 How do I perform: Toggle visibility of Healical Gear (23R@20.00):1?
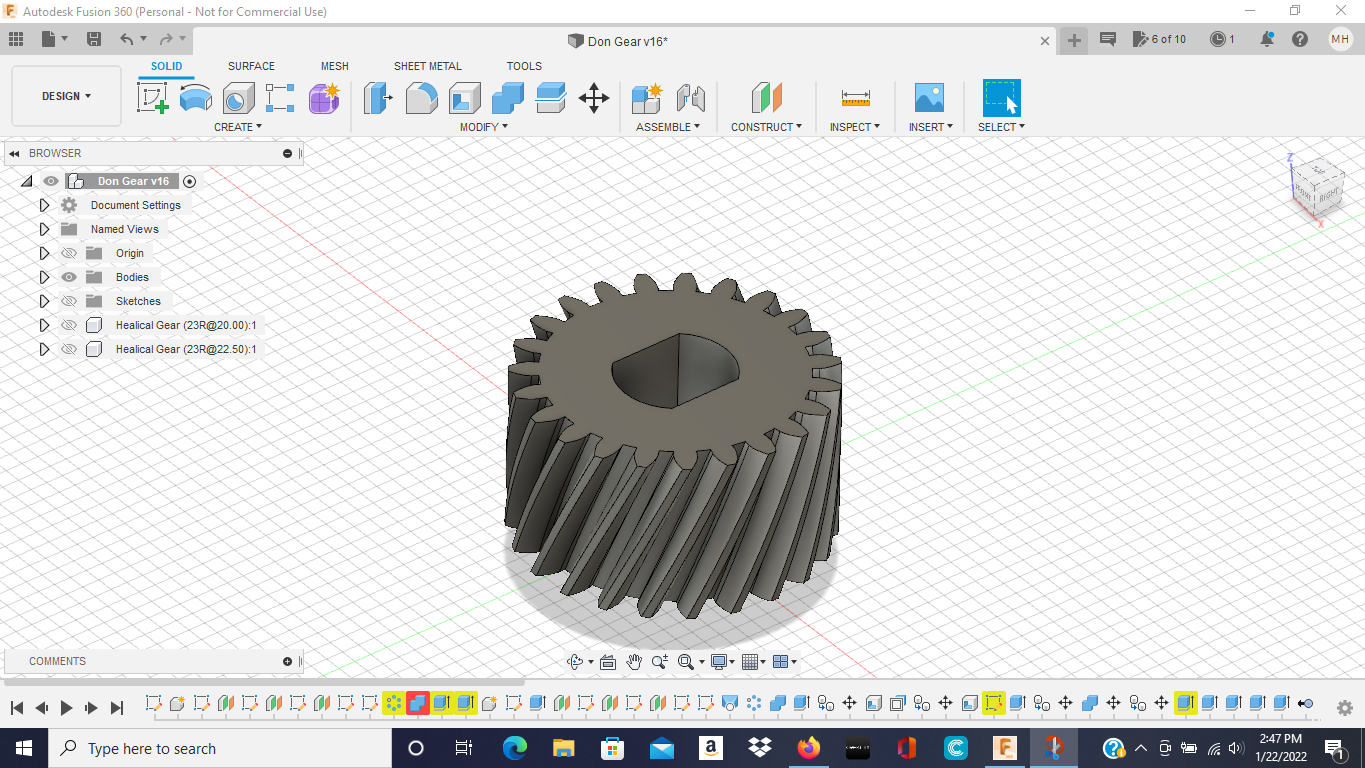pyautogui.click(x=68, y=325)
